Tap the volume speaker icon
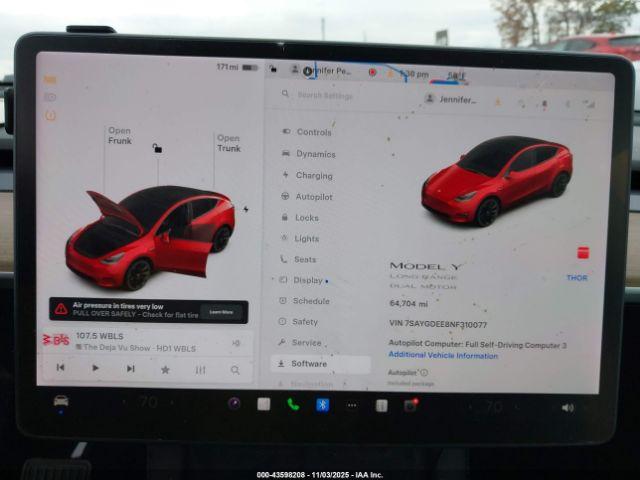The image size is (640, 480). tap(568, 408)
